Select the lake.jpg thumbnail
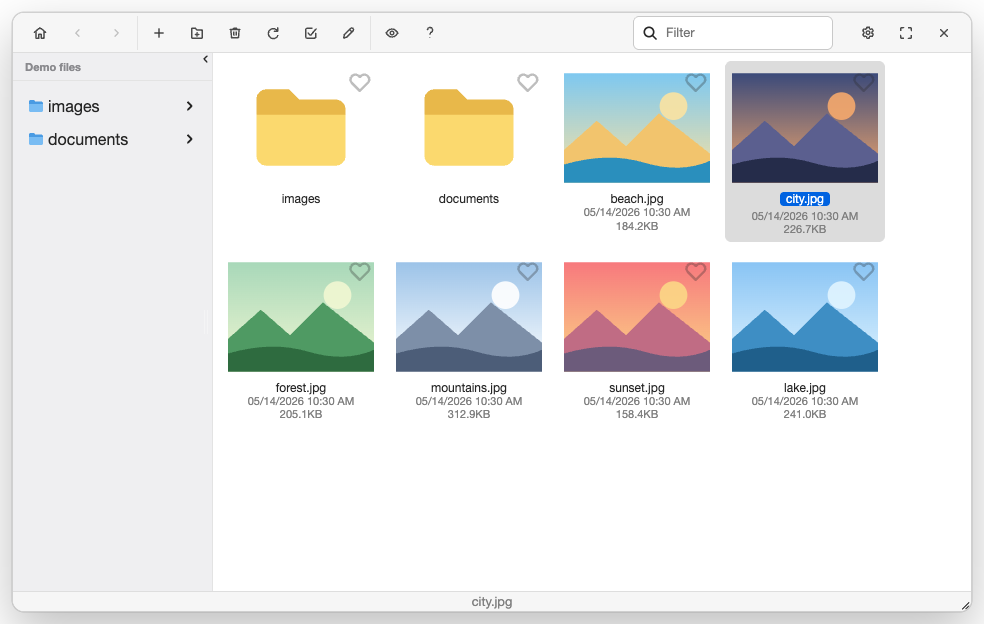The width and height of the screenshot is (984, 624). (x=805, y=317)
